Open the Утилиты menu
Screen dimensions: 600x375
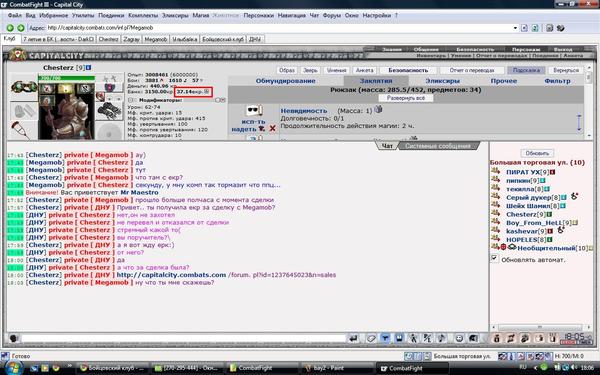pyautogui.click(x=83, y=16)
